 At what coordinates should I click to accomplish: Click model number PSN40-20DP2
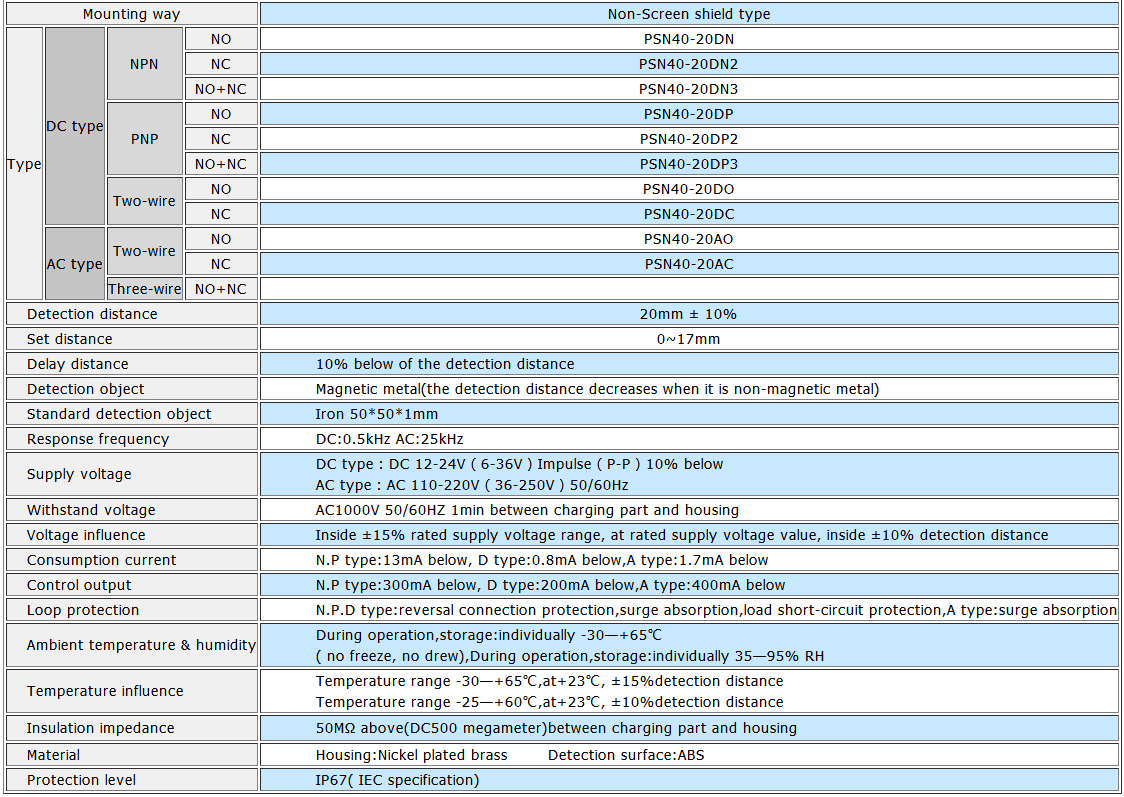(x=689, y=139)
